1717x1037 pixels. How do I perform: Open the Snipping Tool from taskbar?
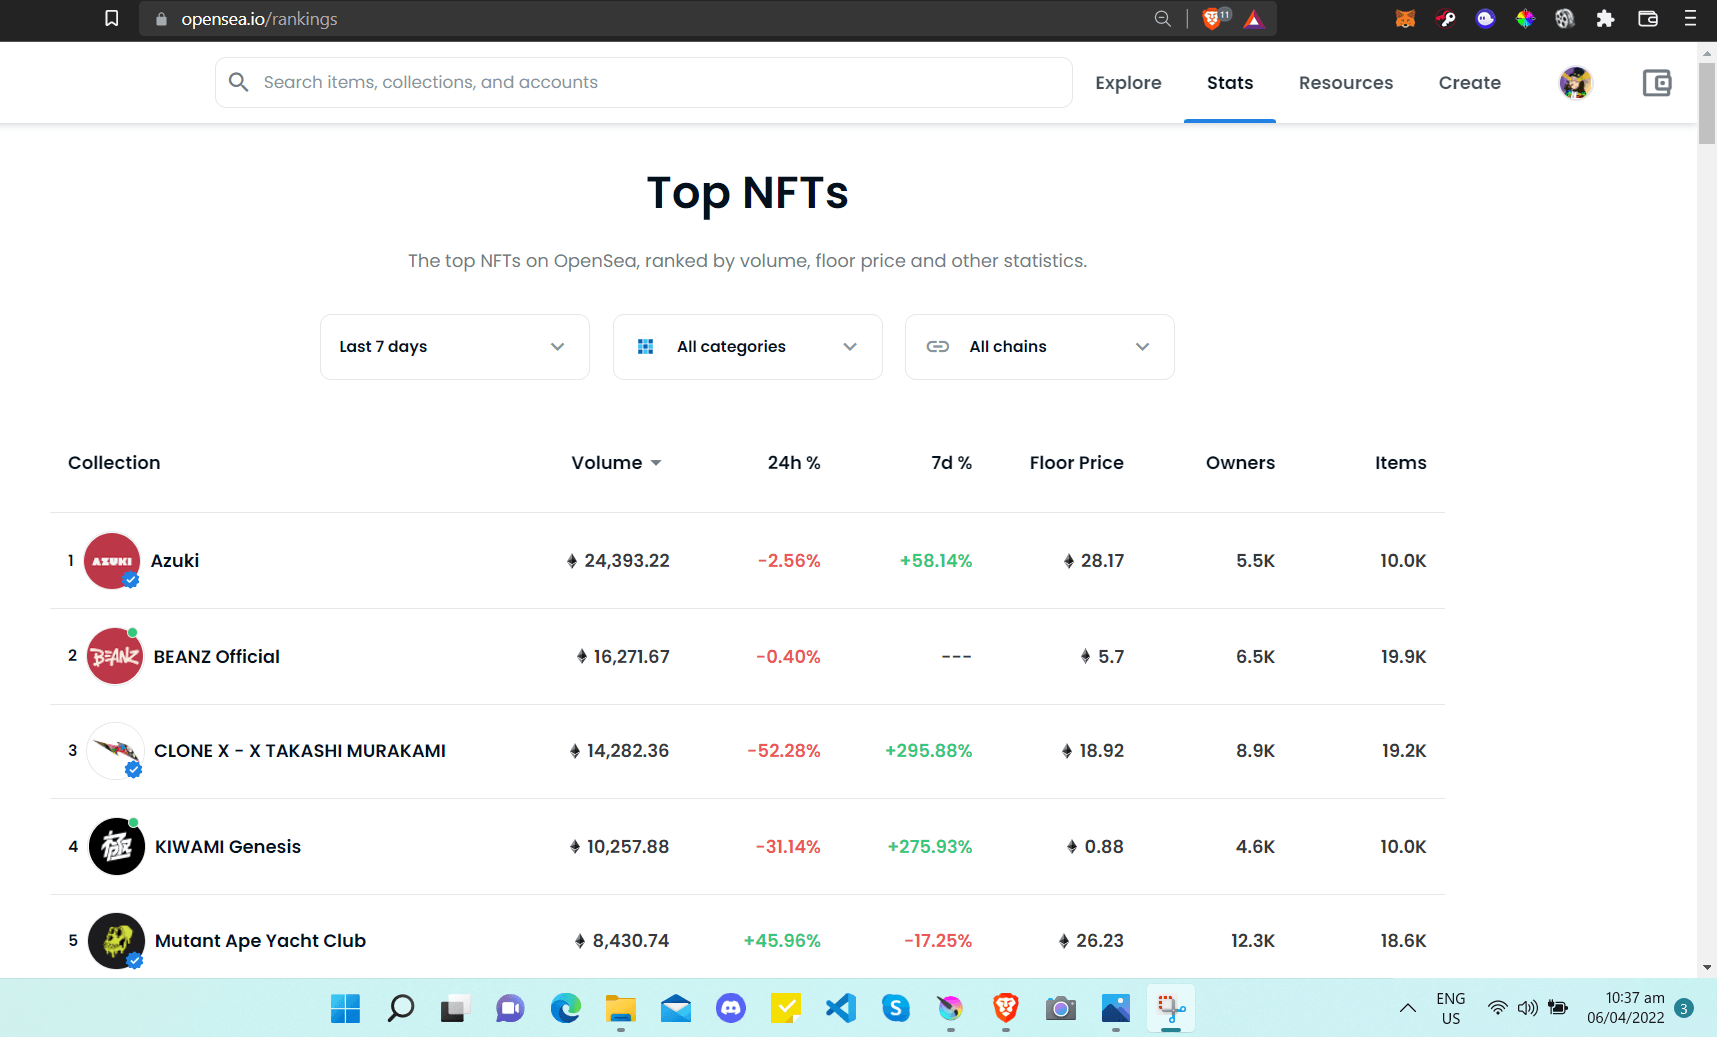(1171, 1009)
